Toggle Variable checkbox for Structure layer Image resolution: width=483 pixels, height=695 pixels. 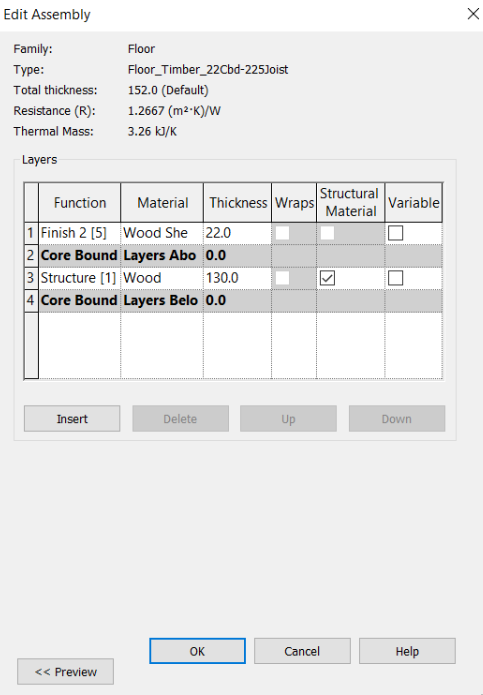pyautogui.click(x=395, y=278)
